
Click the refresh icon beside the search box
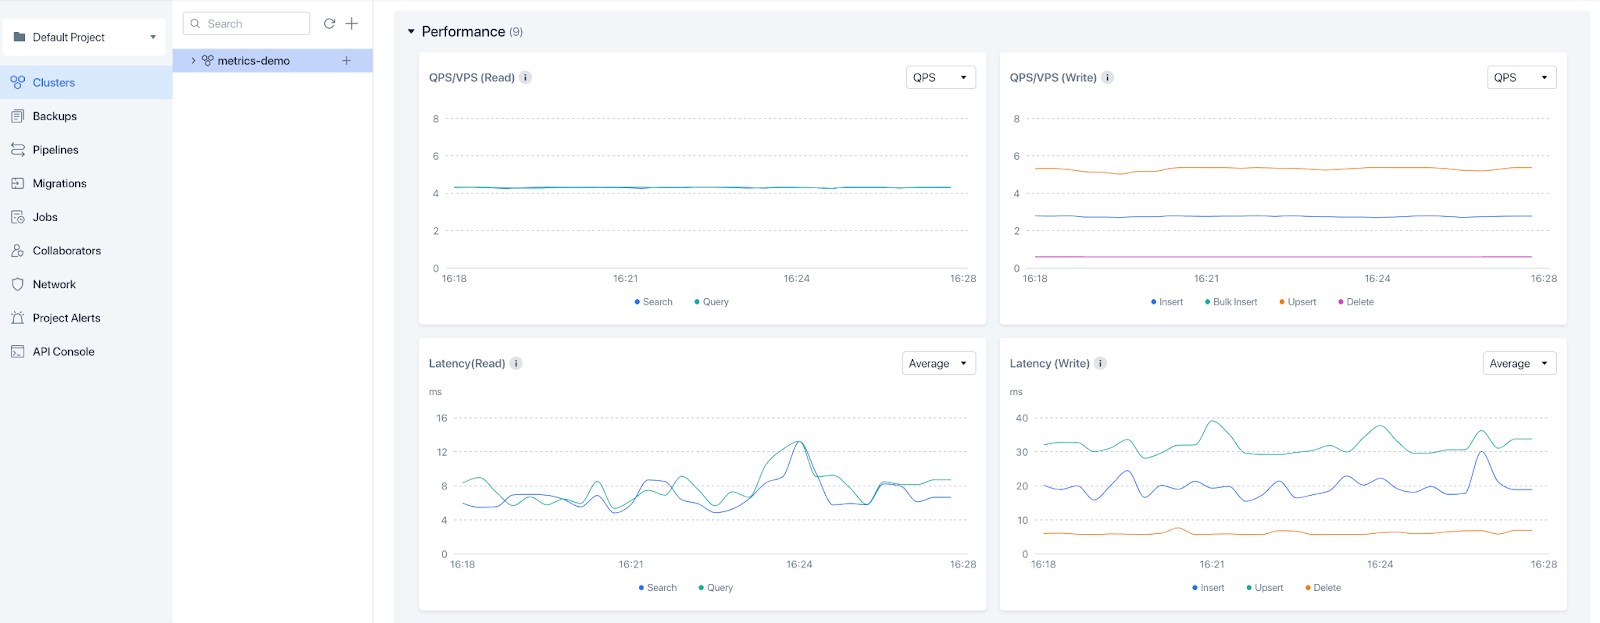329,23
